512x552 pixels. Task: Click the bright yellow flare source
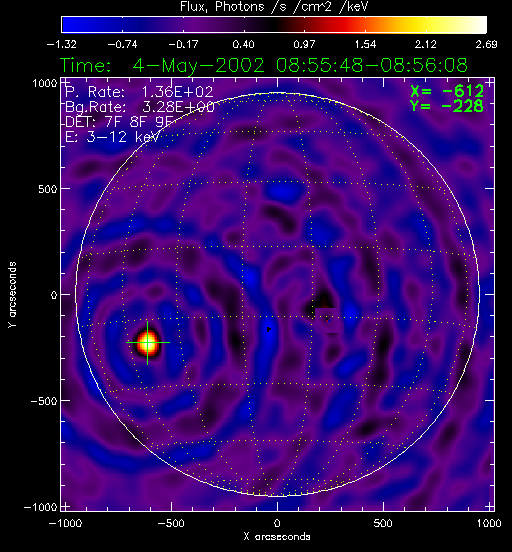(148, 343)
